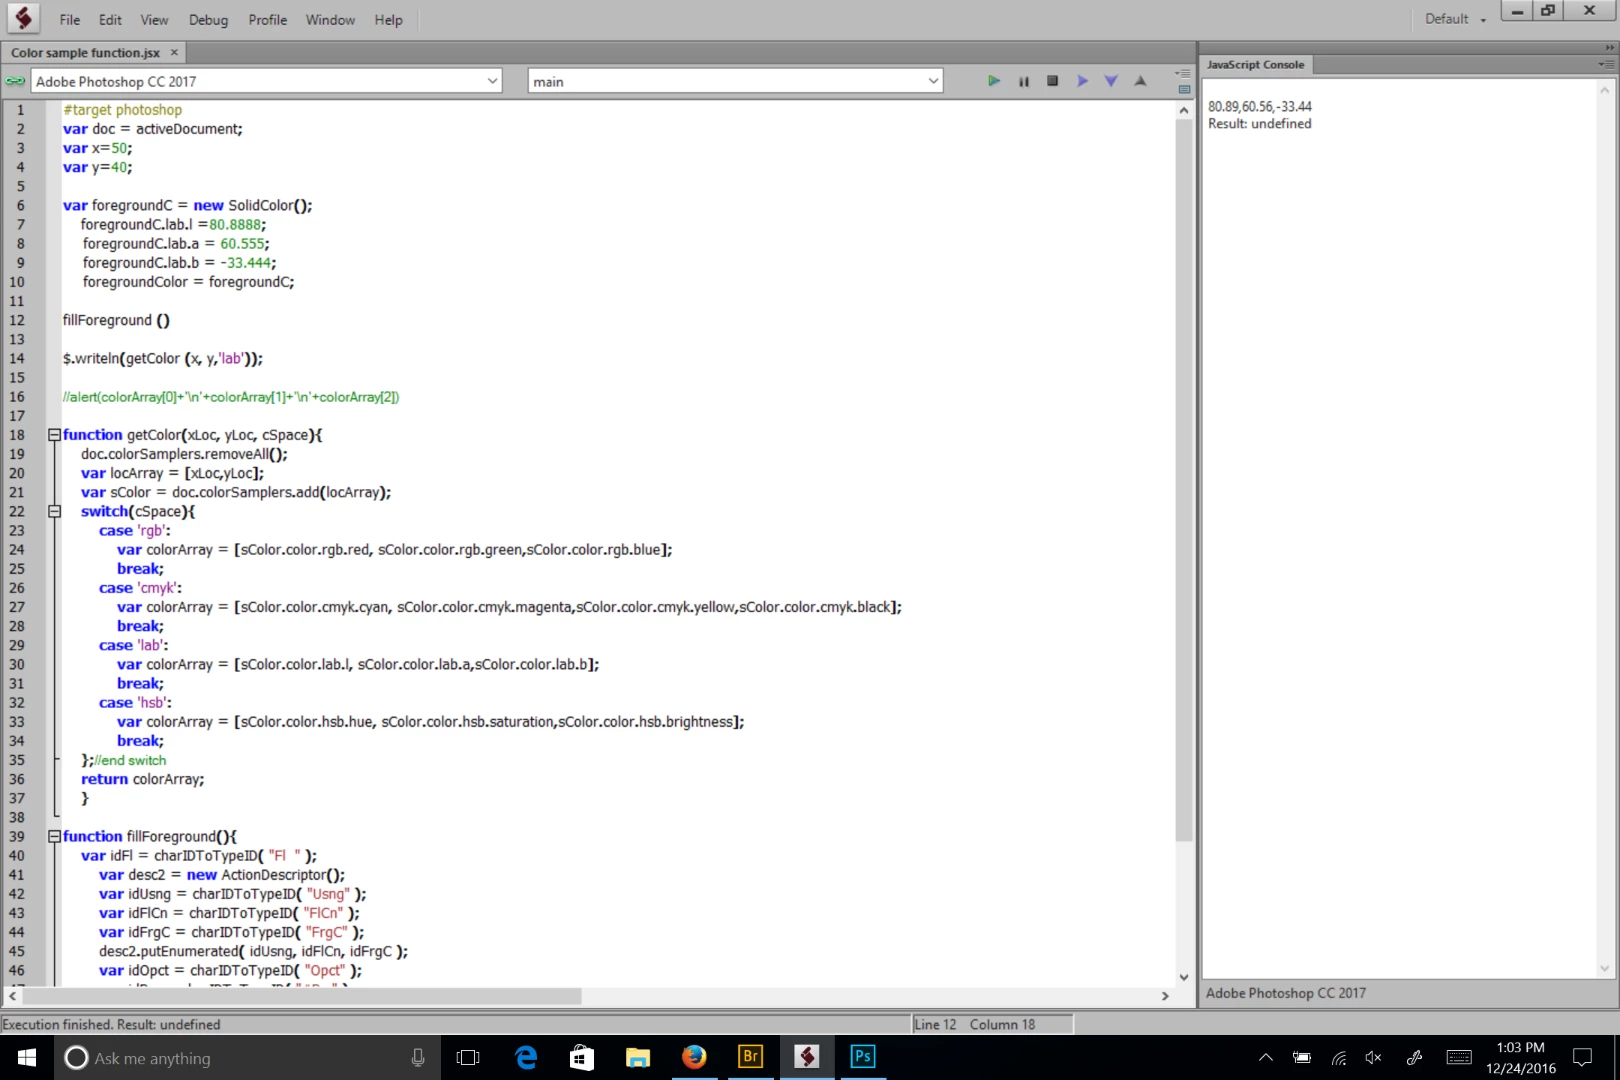This screenshot has width=1620, height=1080.
Task: Step over to the next line
Action: pos(1082,81)
